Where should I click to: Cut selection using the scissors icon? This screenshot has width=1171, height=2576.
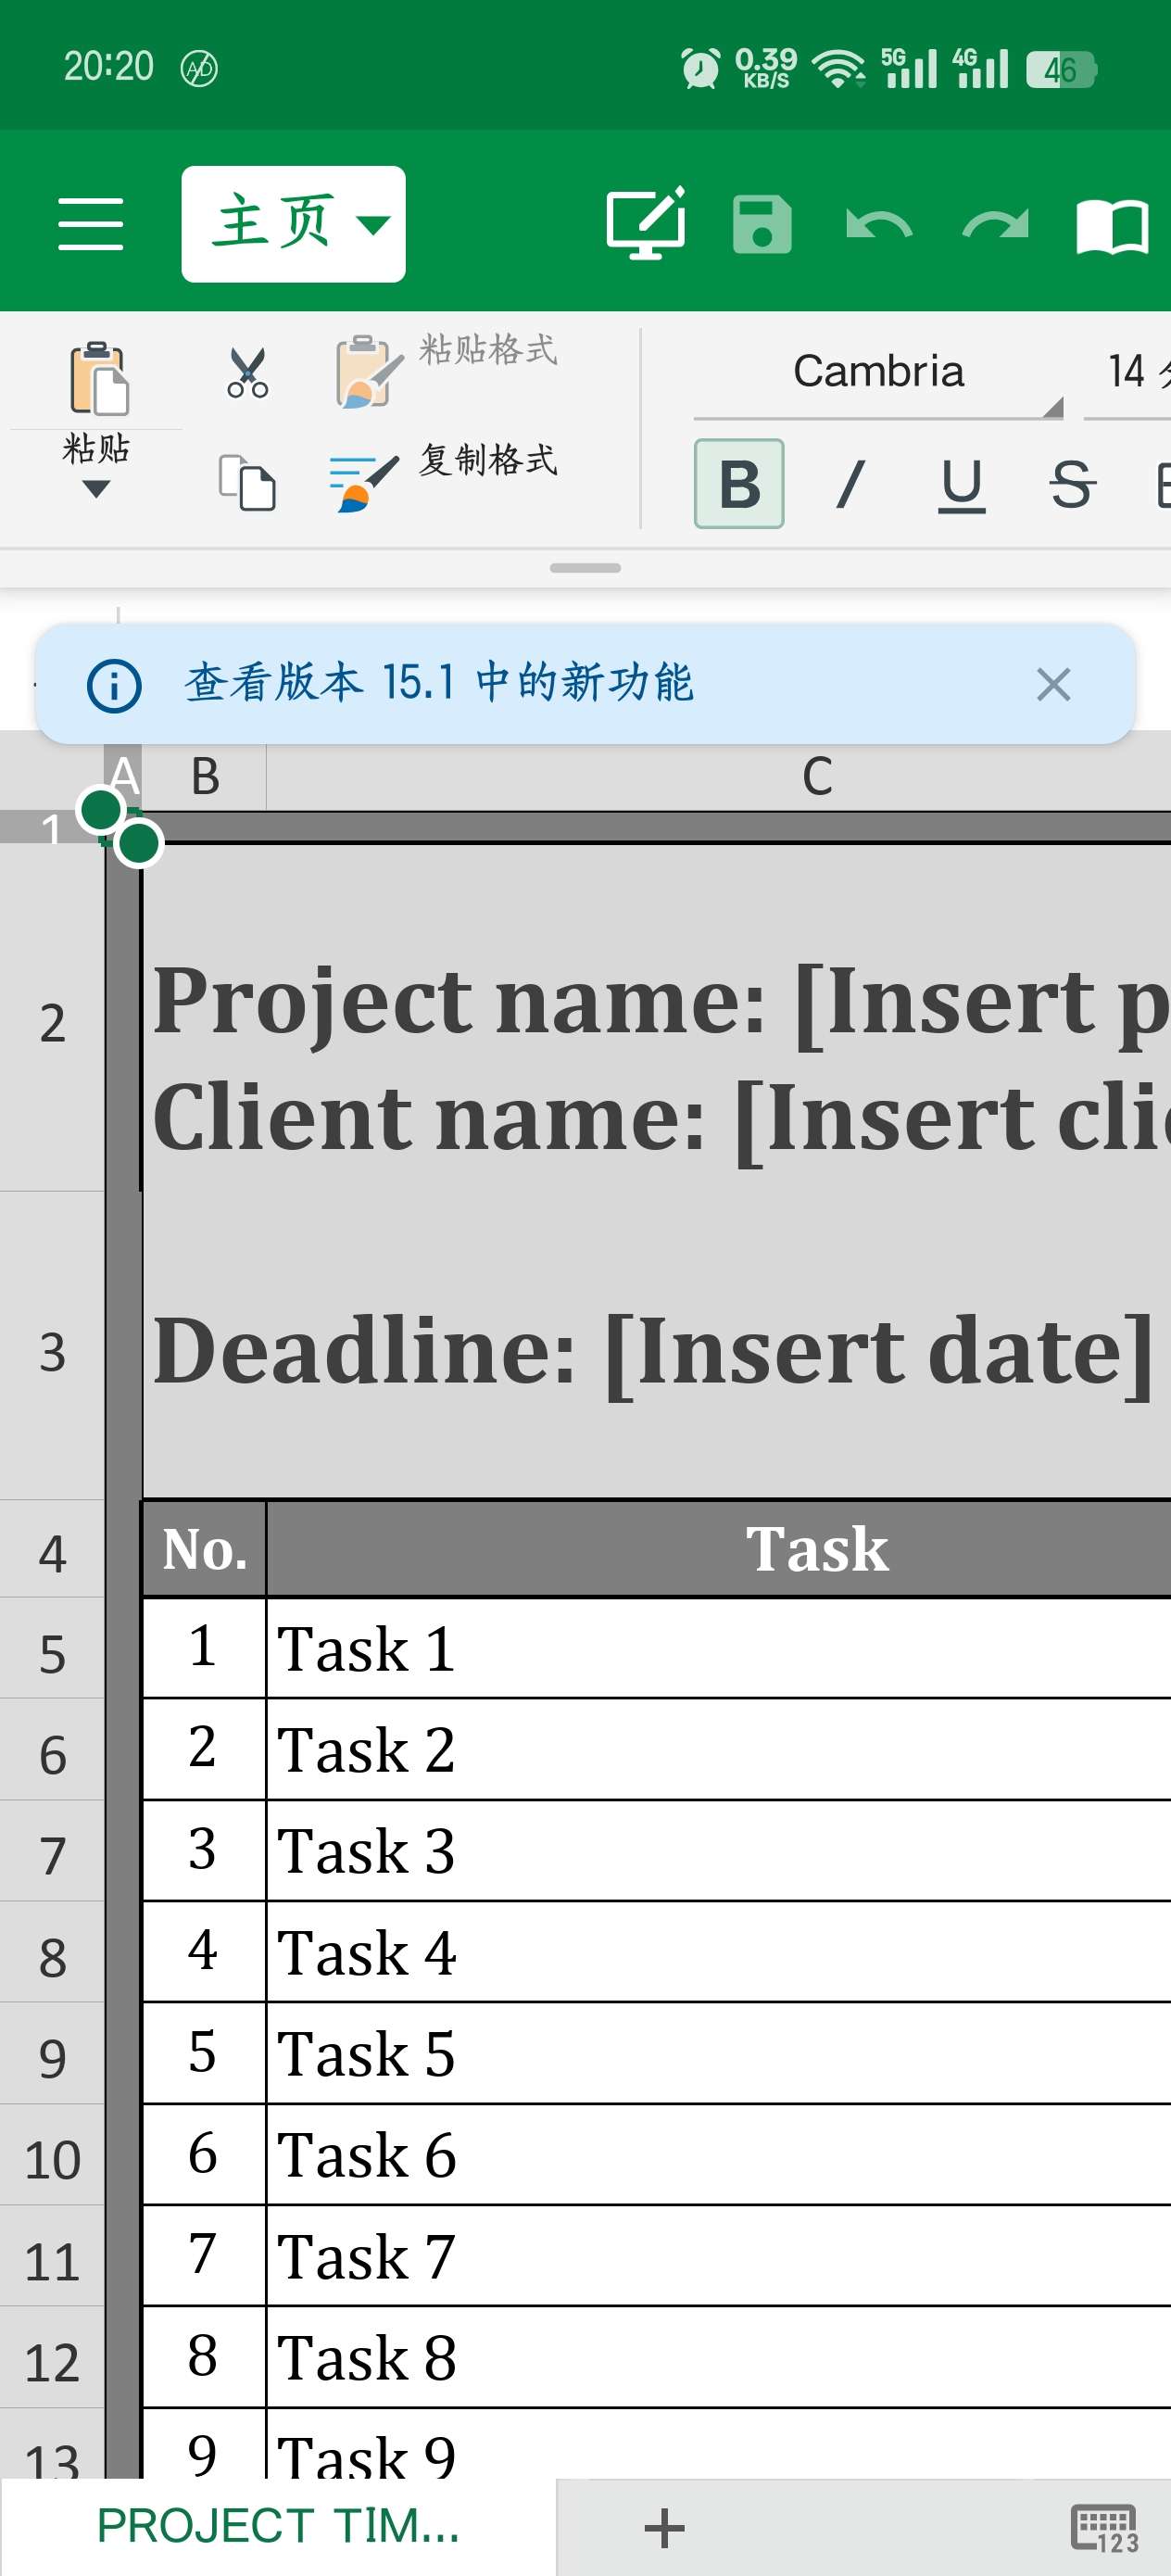pos(247,373)
